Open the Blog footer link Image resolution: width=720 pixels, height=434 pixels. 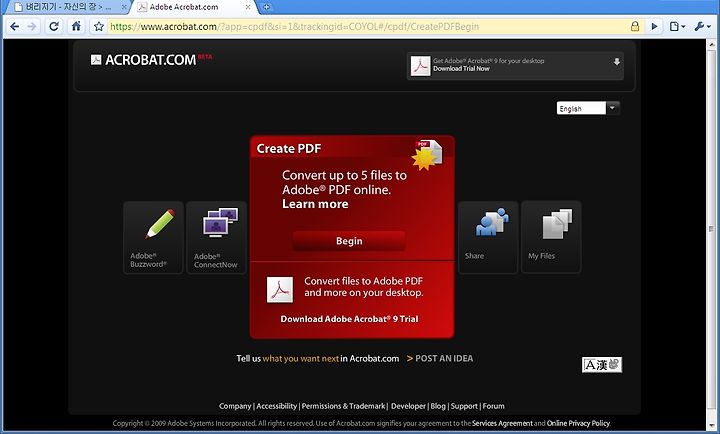438,406
